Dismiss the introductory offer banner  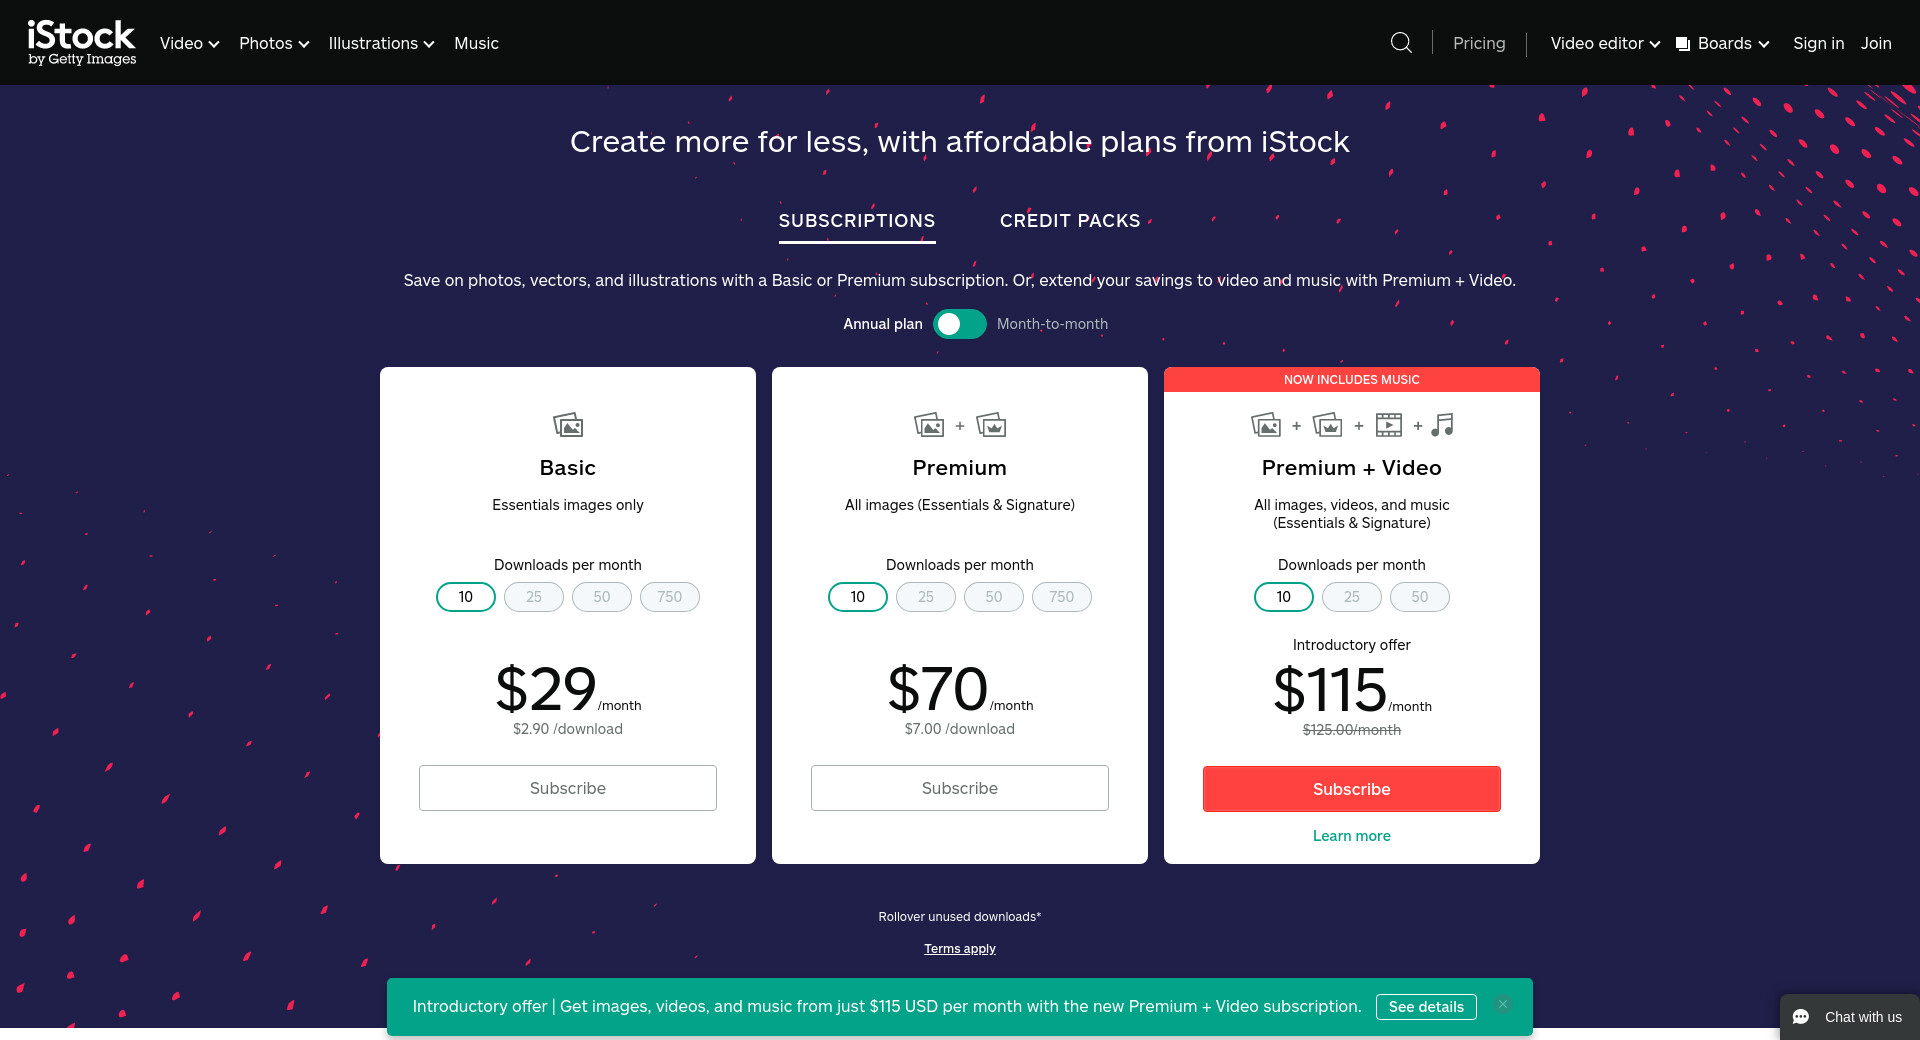tap(1502, 1005)
